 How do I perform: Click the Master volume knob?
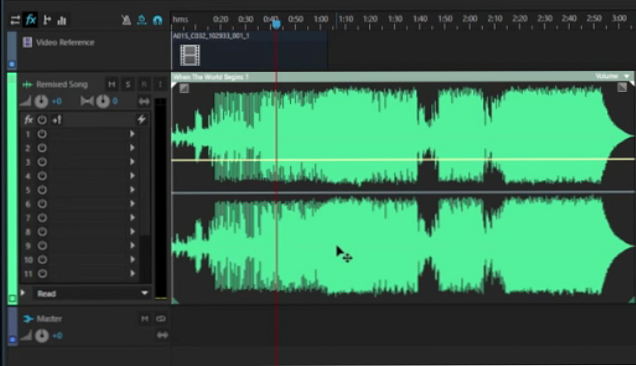(42, 336)
